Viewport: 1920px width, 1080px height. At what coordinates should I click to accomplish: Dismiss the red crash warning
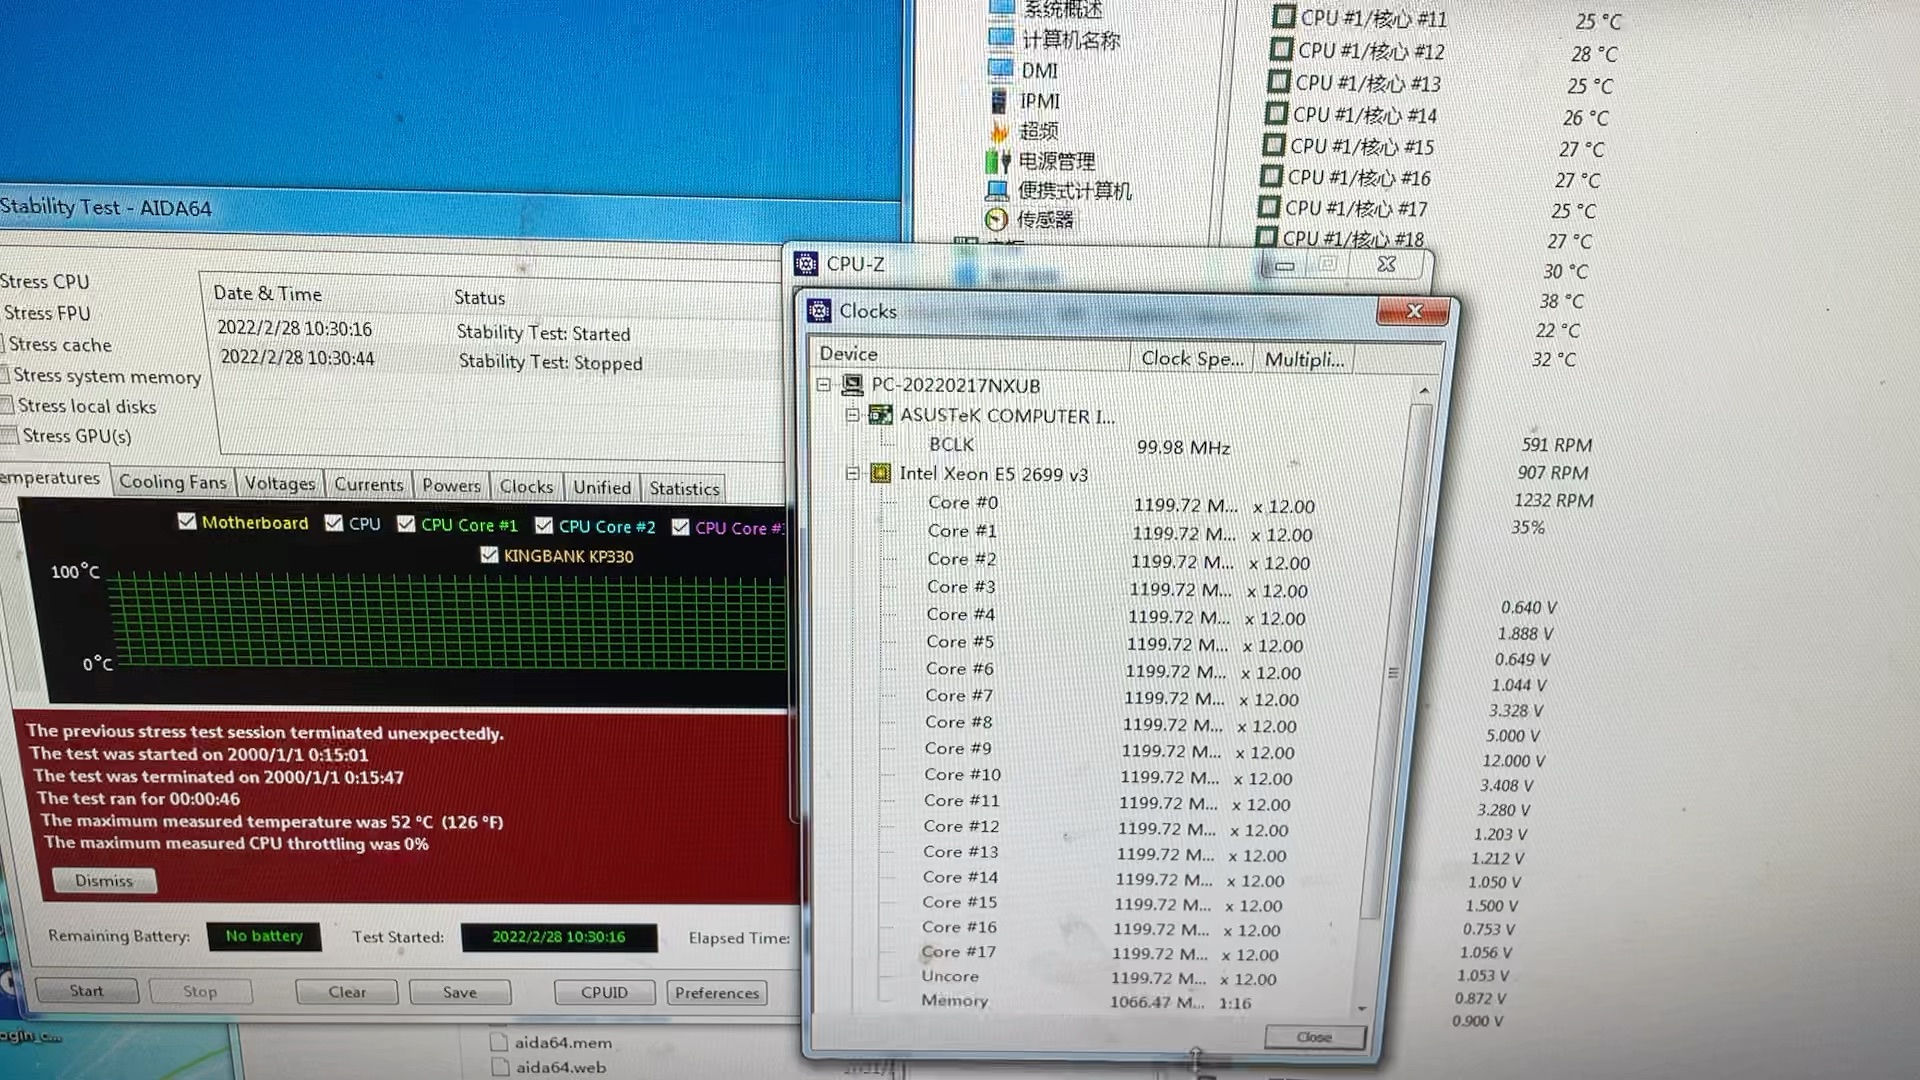104,880
